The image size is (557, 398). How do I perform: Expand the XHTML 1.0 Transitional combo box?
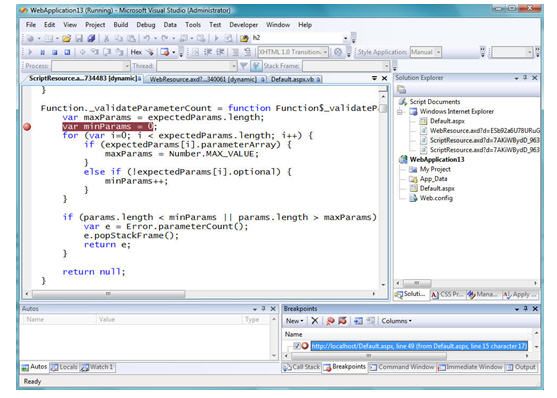click(x=325, y=52)
